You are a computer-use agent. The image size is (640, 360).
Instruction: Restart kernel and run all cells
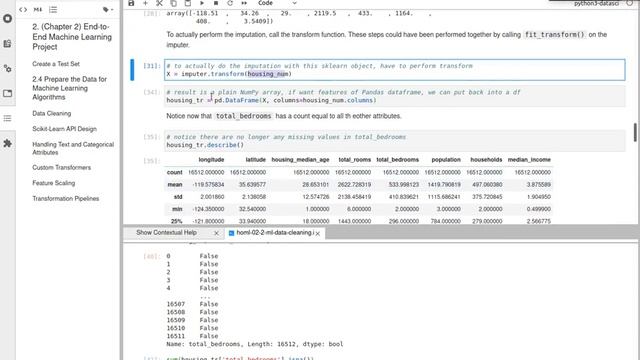tap(244, 3)
